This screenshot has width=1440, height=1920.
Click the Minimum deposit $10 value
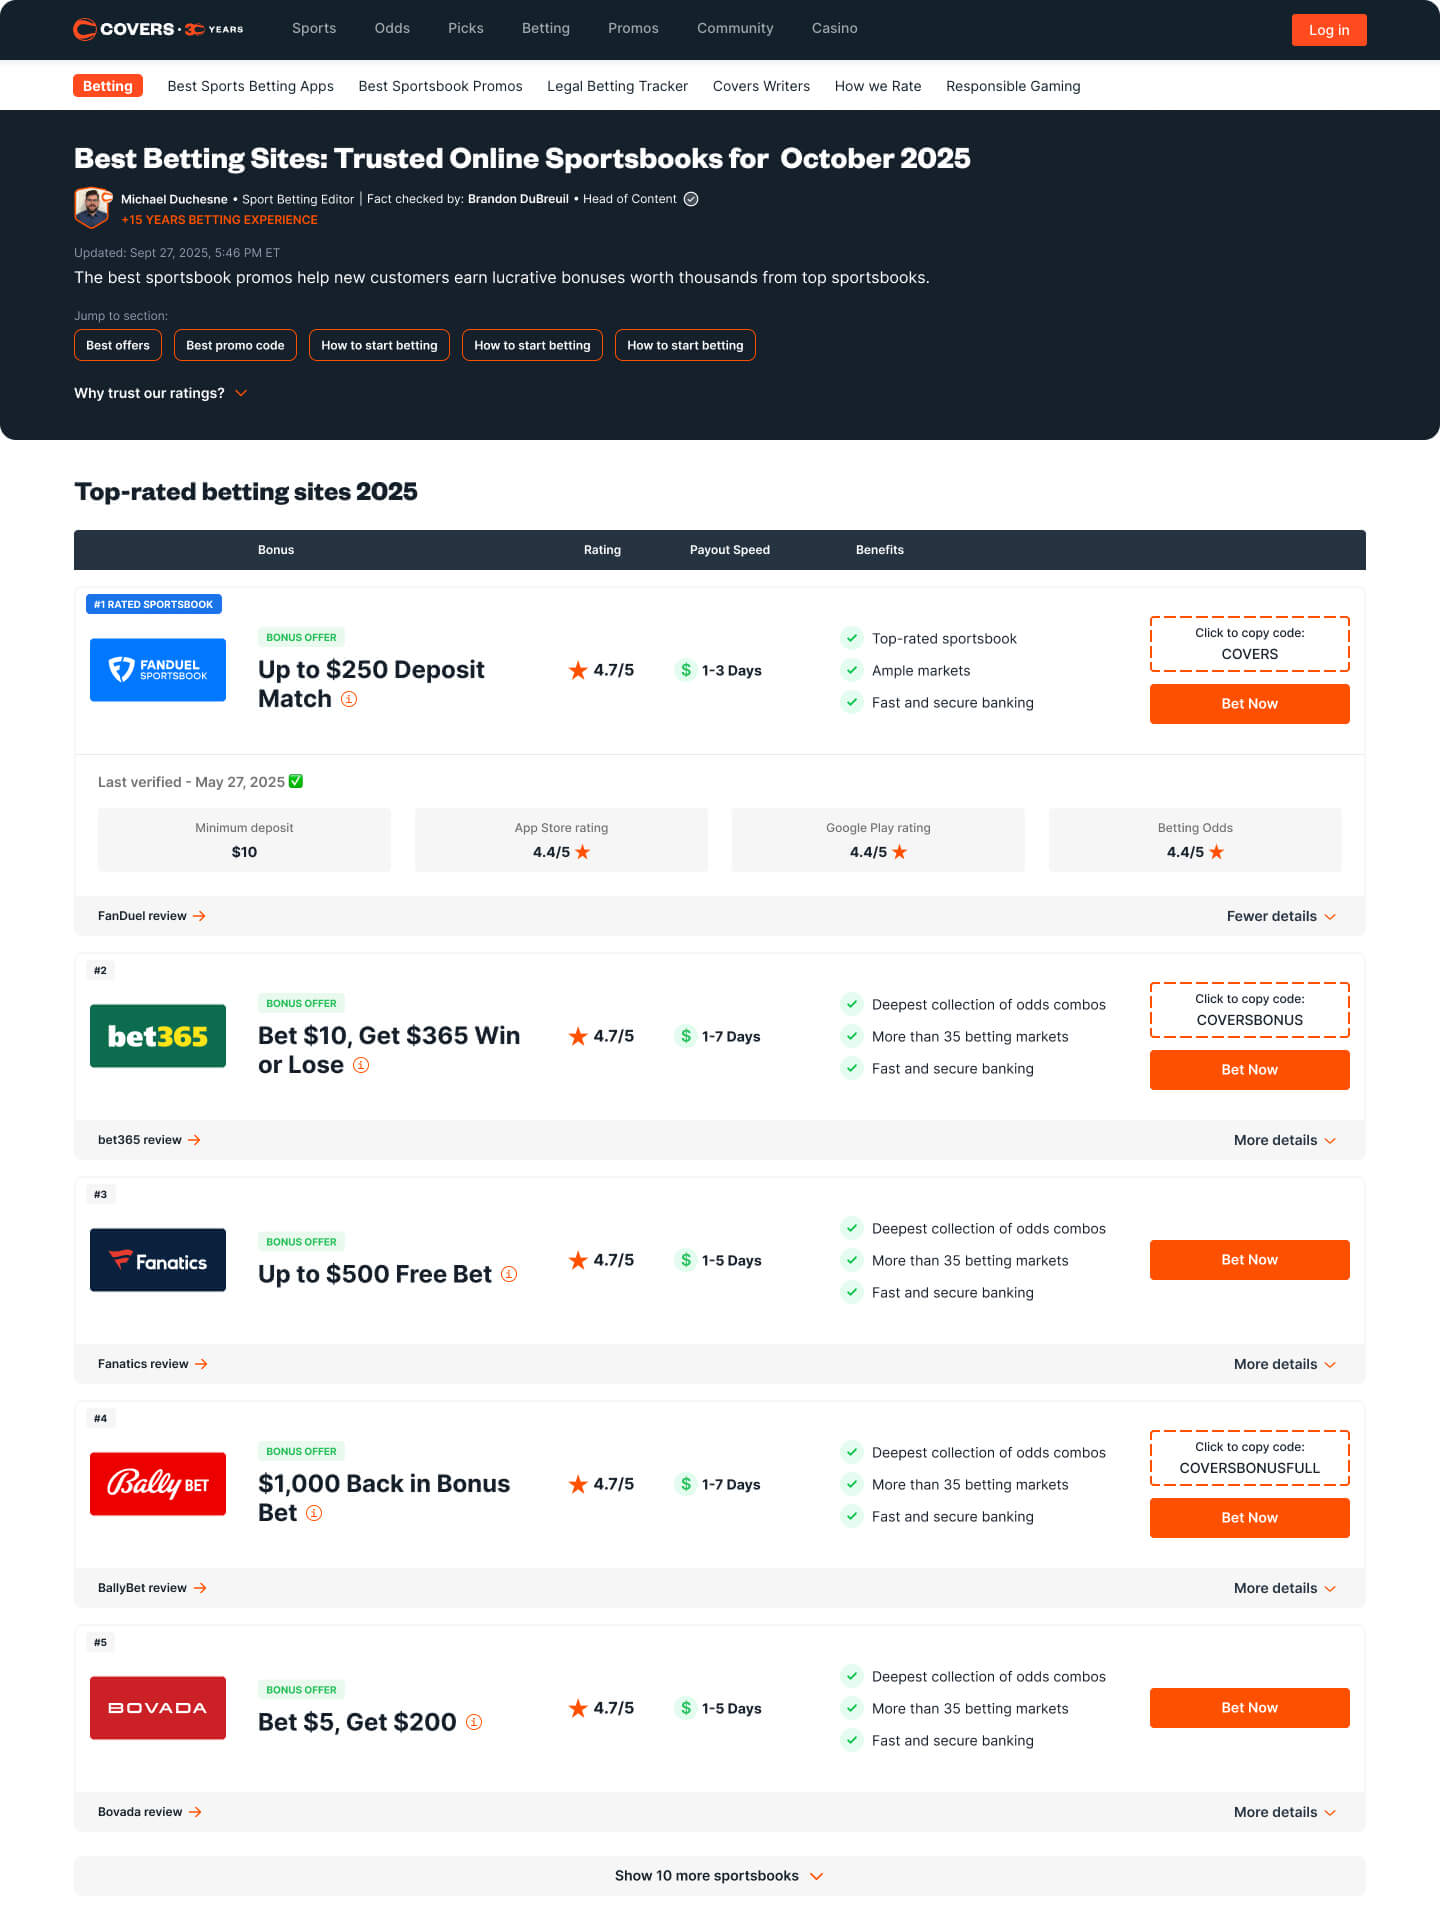(244, 852)
